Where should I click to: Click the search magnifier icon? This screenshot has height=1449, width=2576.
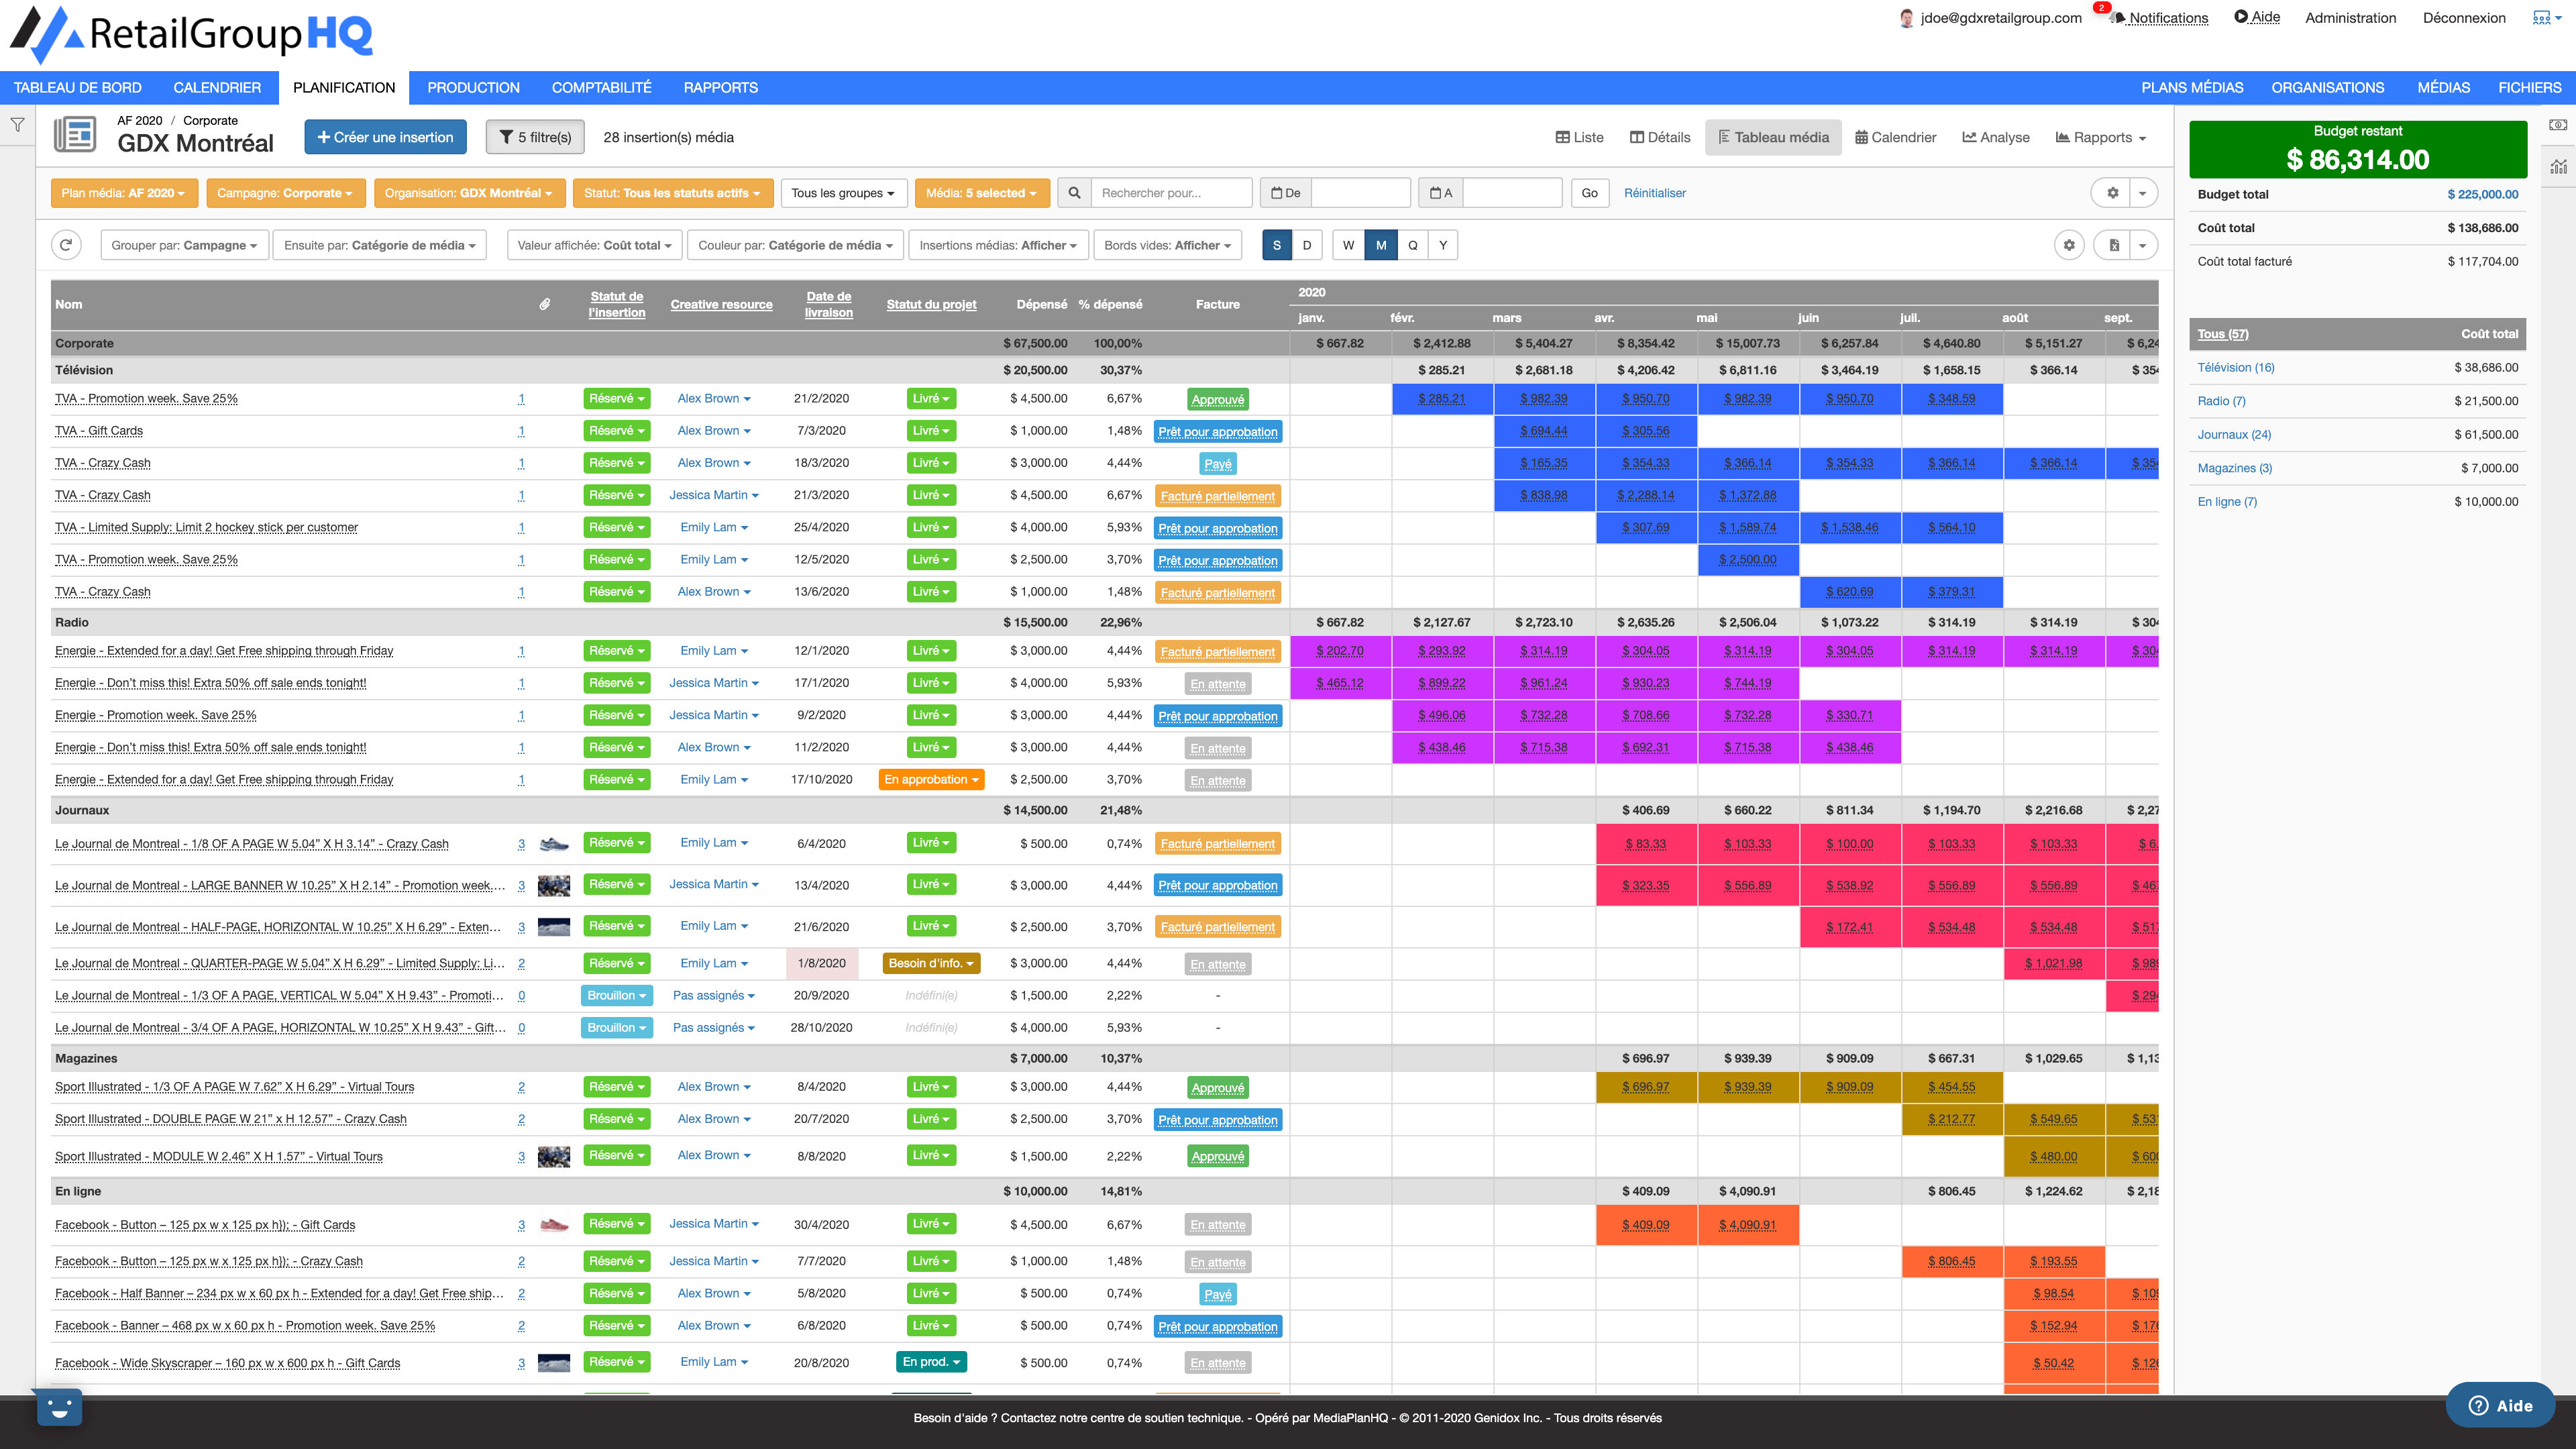1074,193
